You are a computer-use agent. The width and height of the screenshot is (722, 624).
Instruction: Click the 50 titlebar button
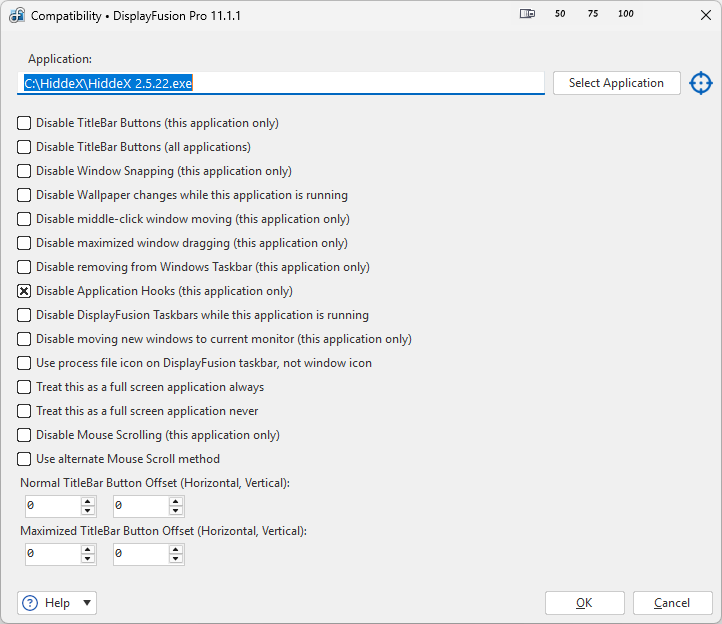pyautogui.click(x=560, y=15)
